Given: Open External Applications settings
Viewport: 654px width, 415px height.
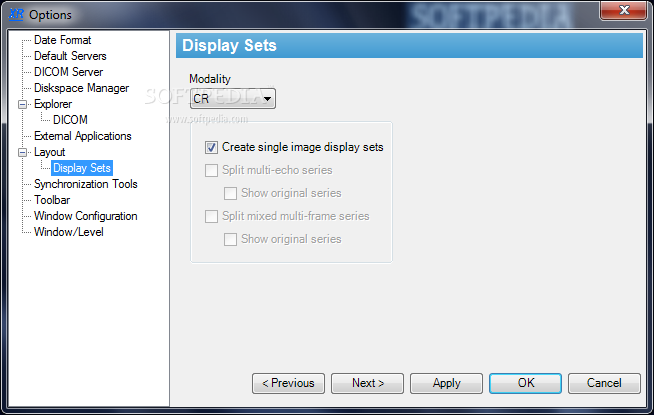Looking at the screenshot, I should pyautogui.click(x=83, y=136).
